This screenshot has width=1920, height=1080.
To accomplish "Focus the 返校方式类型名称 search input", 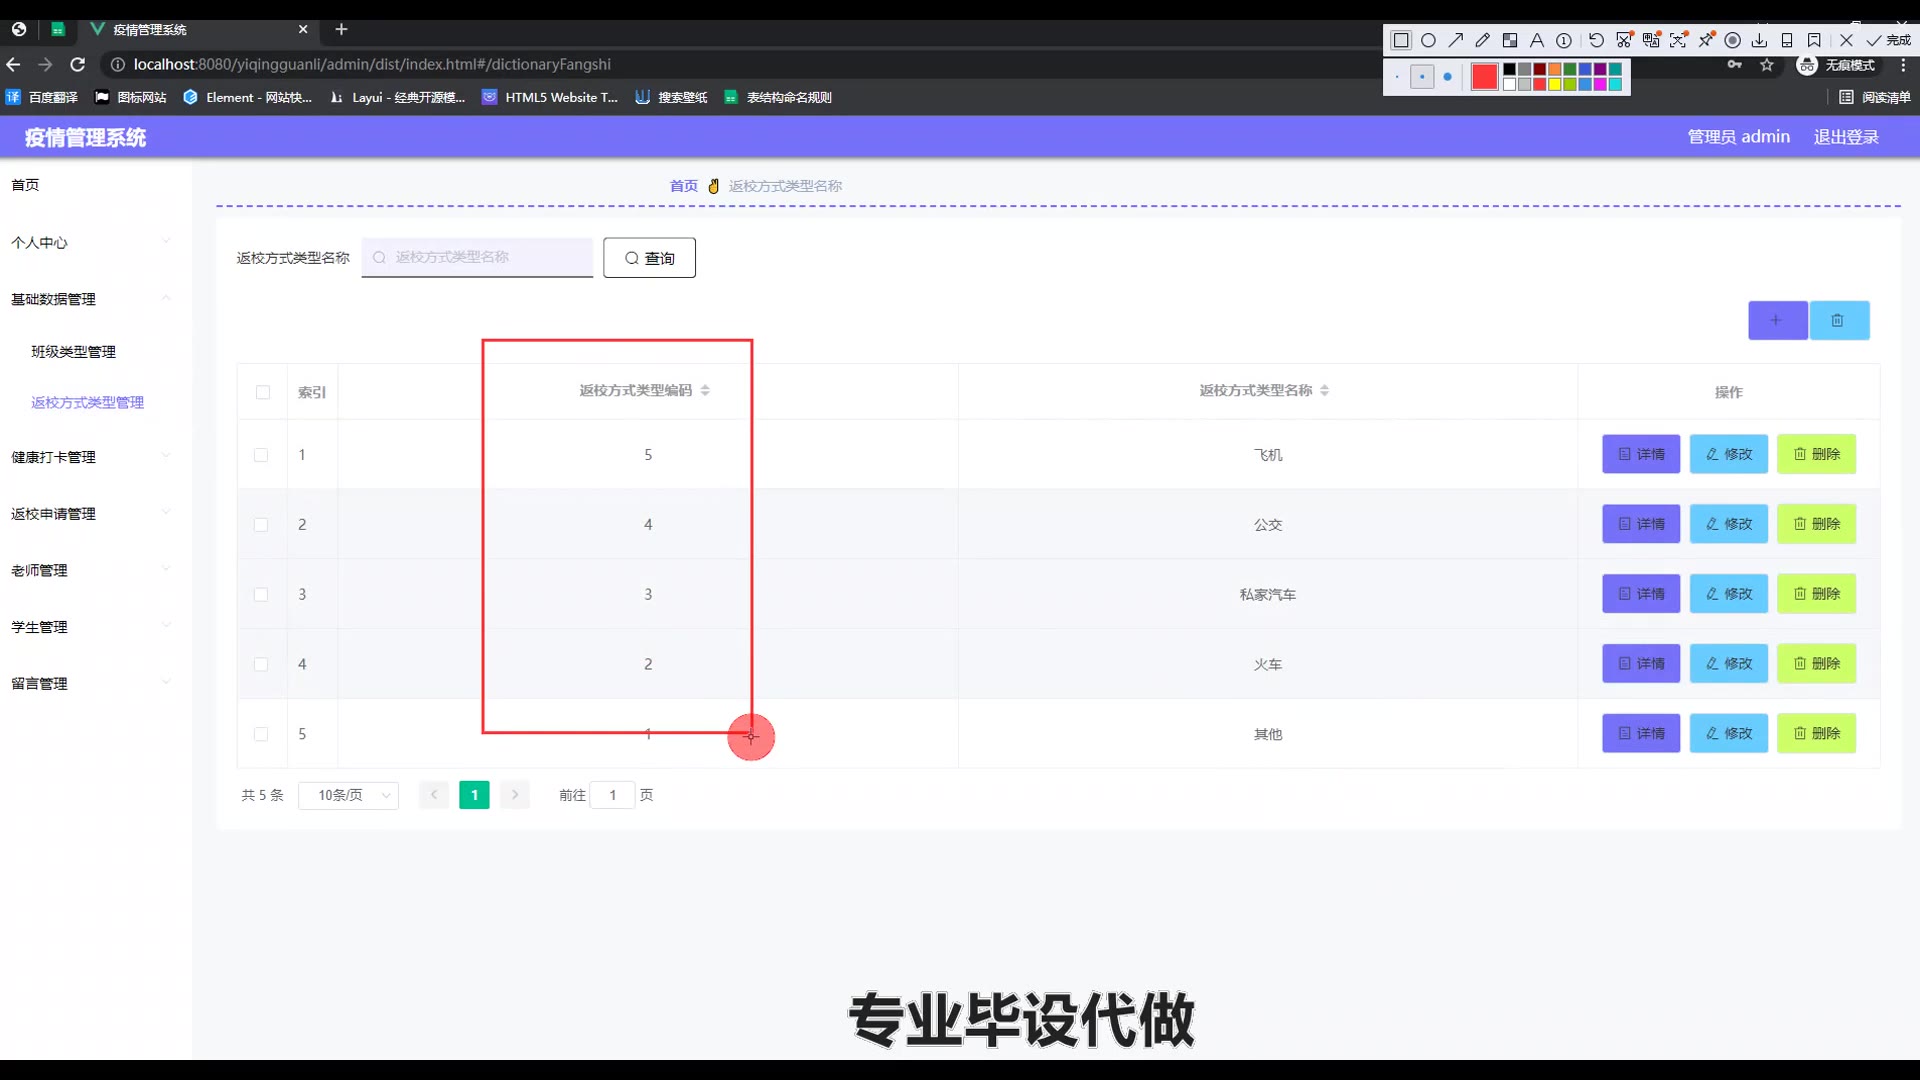I will (477, 257).
